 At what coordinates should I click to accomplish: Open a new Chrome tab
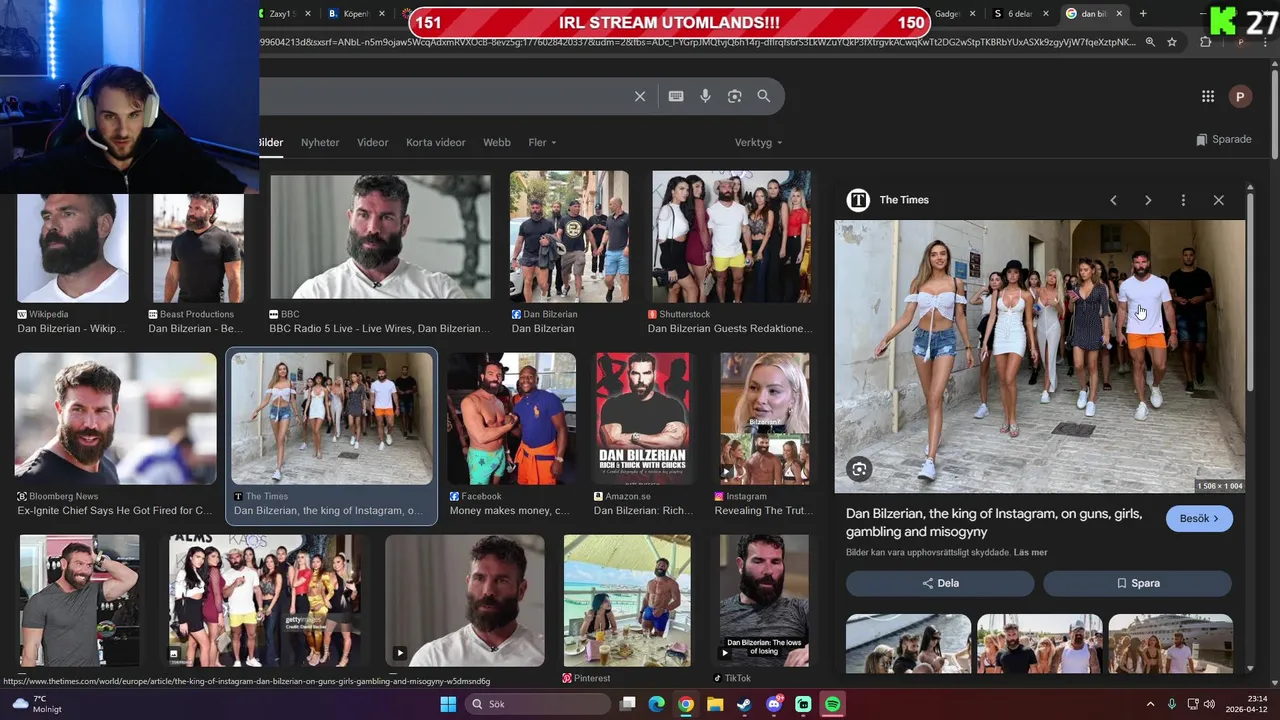coord(1143,14)
